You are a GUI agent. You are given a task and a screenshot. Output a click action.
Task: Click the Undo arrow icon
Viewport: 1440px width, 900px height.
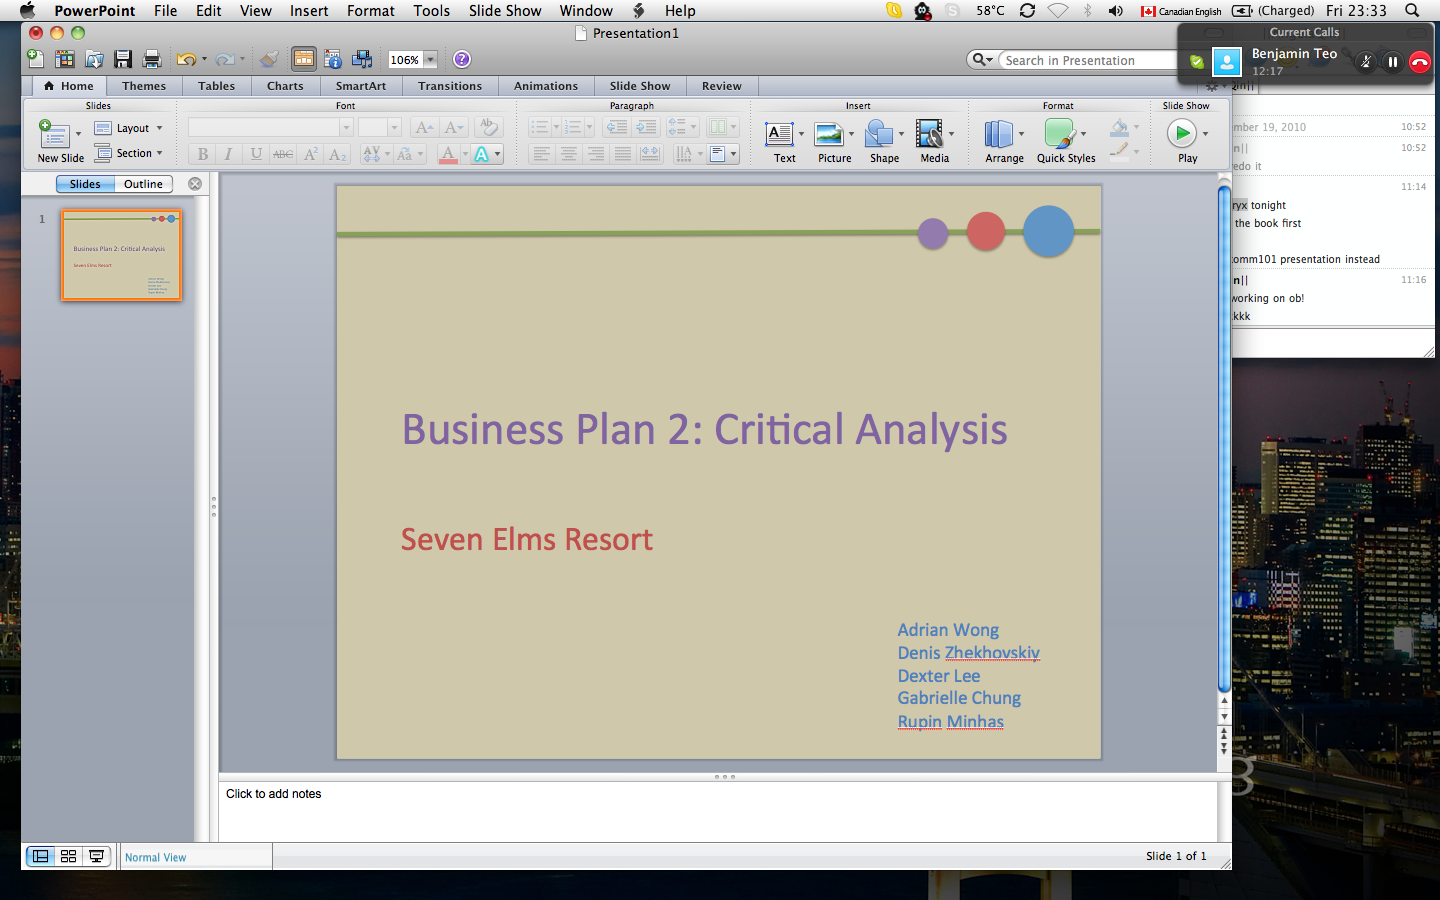click(185, 60)
